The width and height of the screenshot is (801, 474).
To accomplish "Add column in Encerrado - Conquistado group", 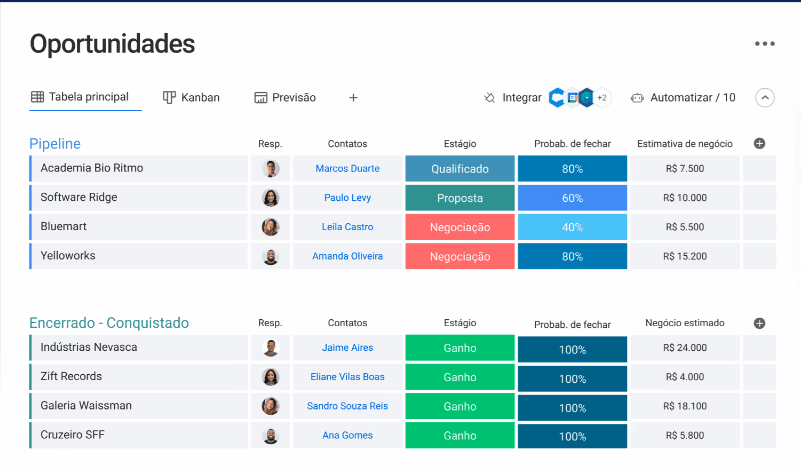I will point(759,323).
